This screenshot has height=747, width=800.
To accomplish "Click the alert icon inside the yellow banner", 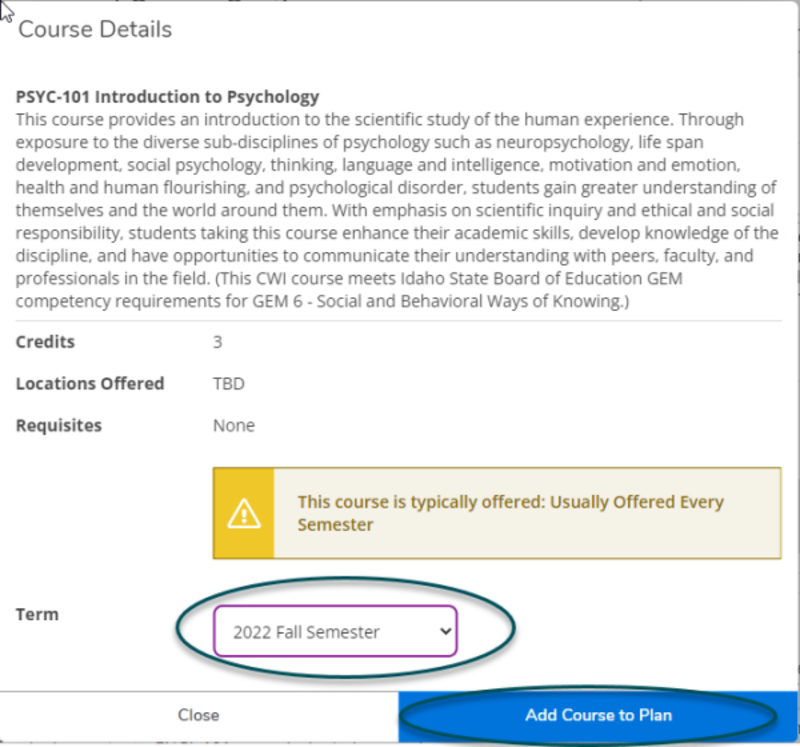I will (x=244, y=512).
